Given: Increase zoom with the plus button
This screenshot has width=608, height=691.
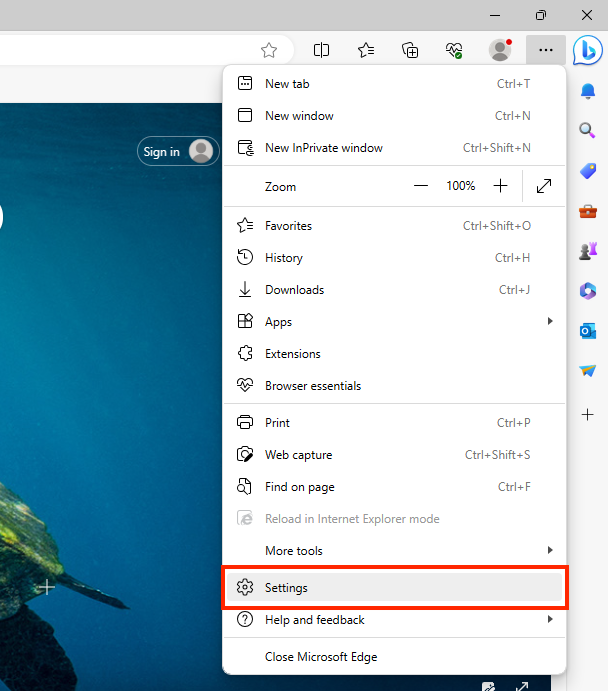Looking at the screenshot, I should click(x=501, y=186).
